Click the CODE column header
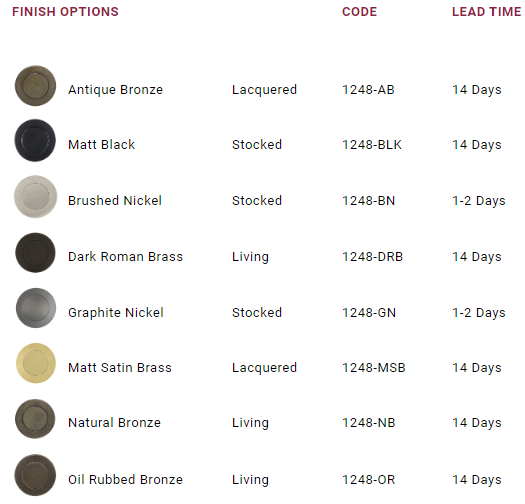 tap(360, 12)
